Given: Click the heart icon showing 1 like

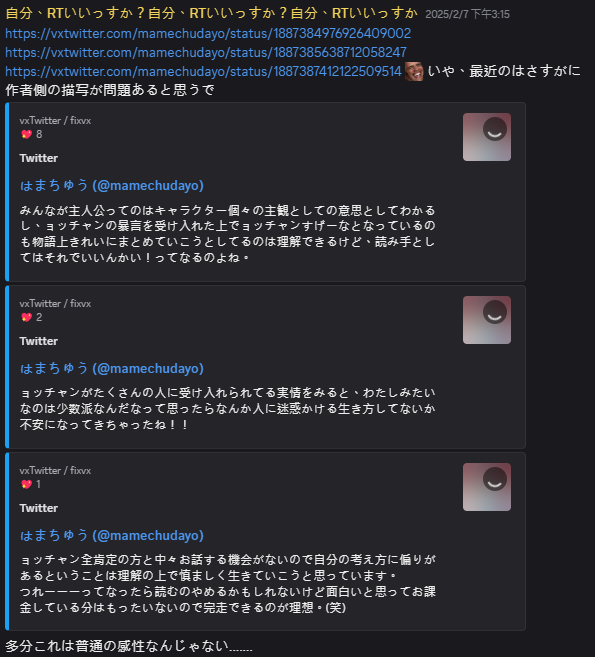Looking at the screenshot, I should click(x=26, y=484).
